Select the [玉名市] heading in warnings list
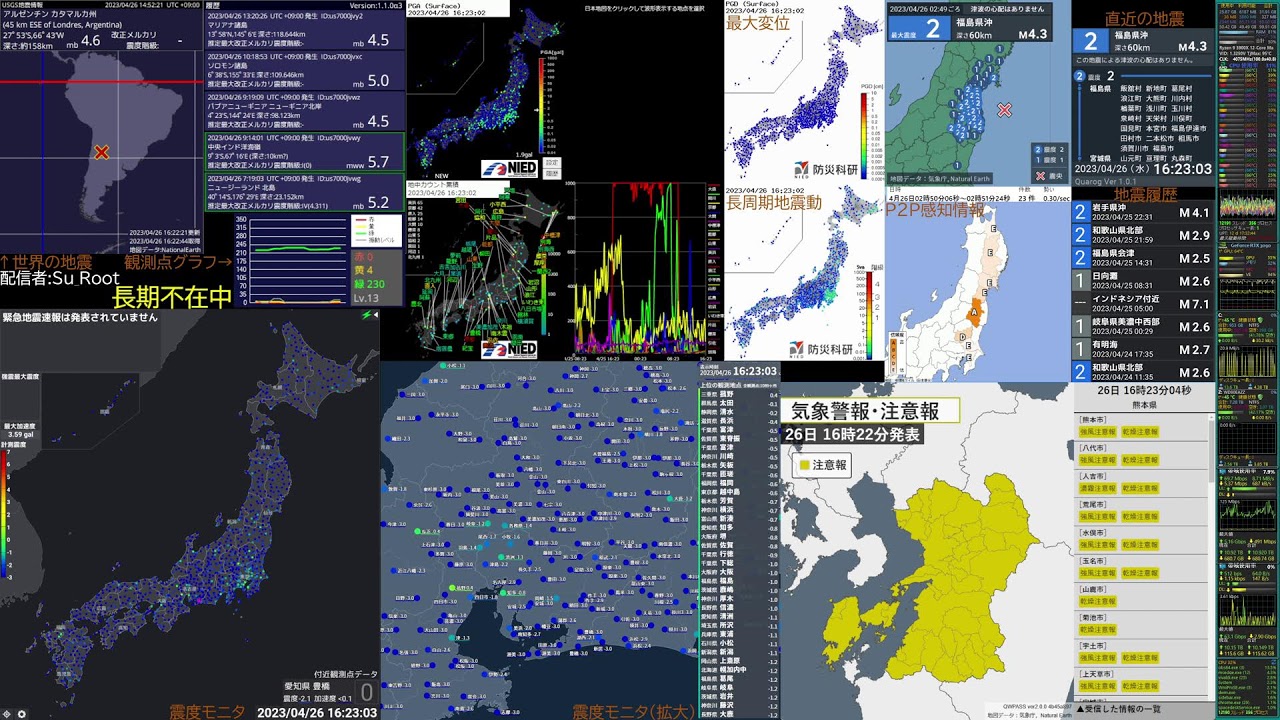1280x720 pixels. point(1093,561)
